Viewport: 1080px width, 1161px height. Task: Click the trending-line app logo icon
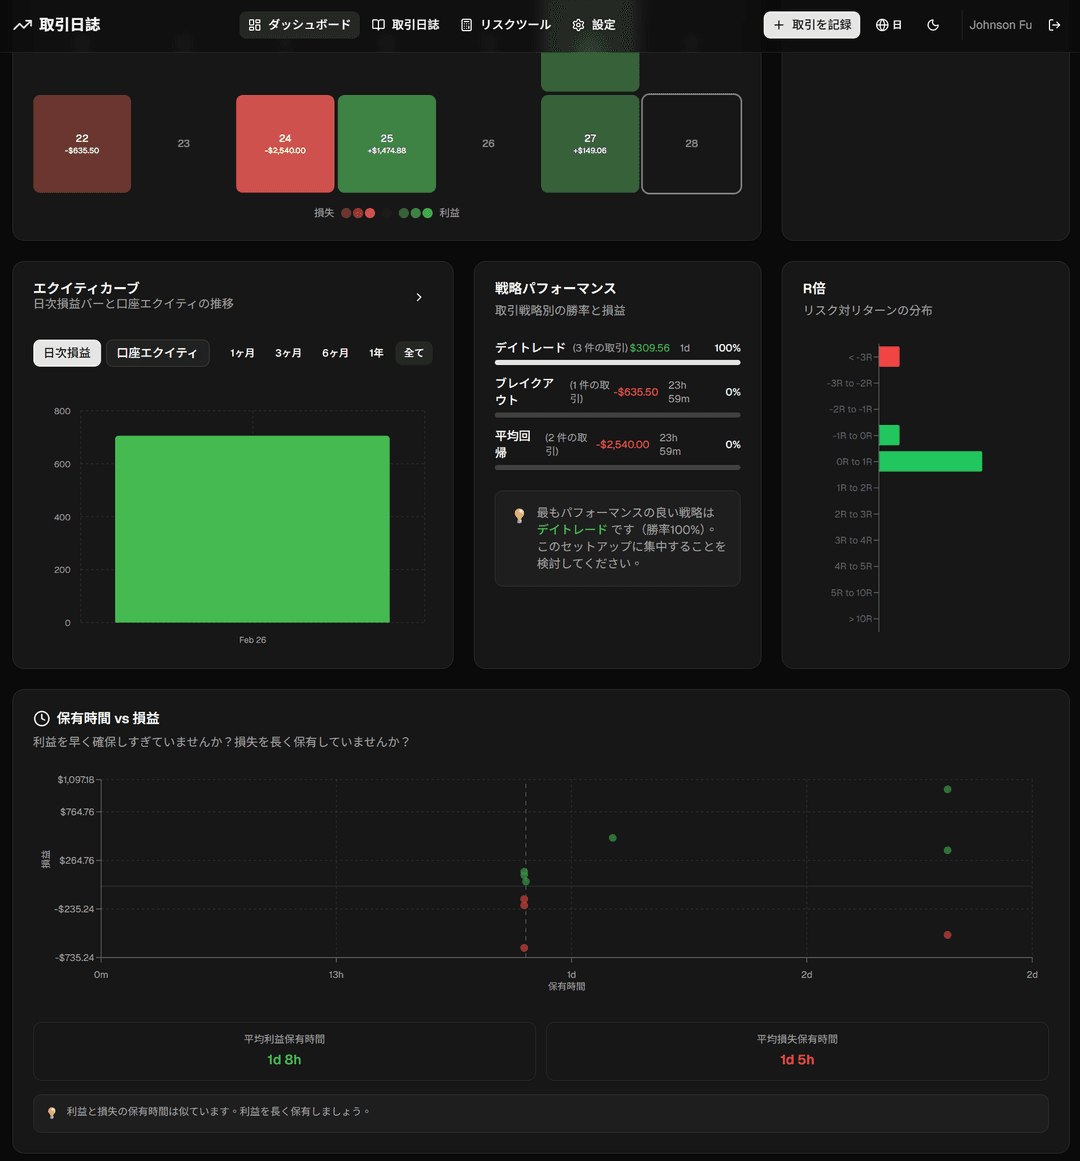click(x=22, y=24)
